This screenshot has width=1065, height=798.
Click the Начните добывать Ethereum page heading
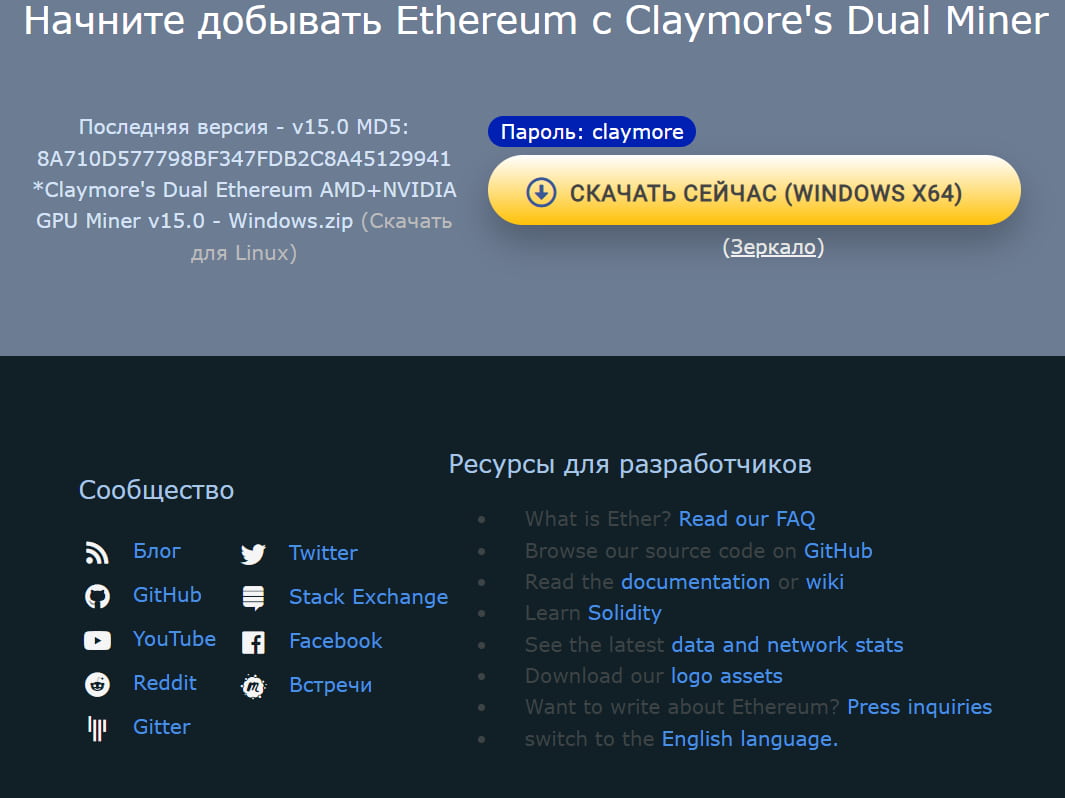pos(537,20)
